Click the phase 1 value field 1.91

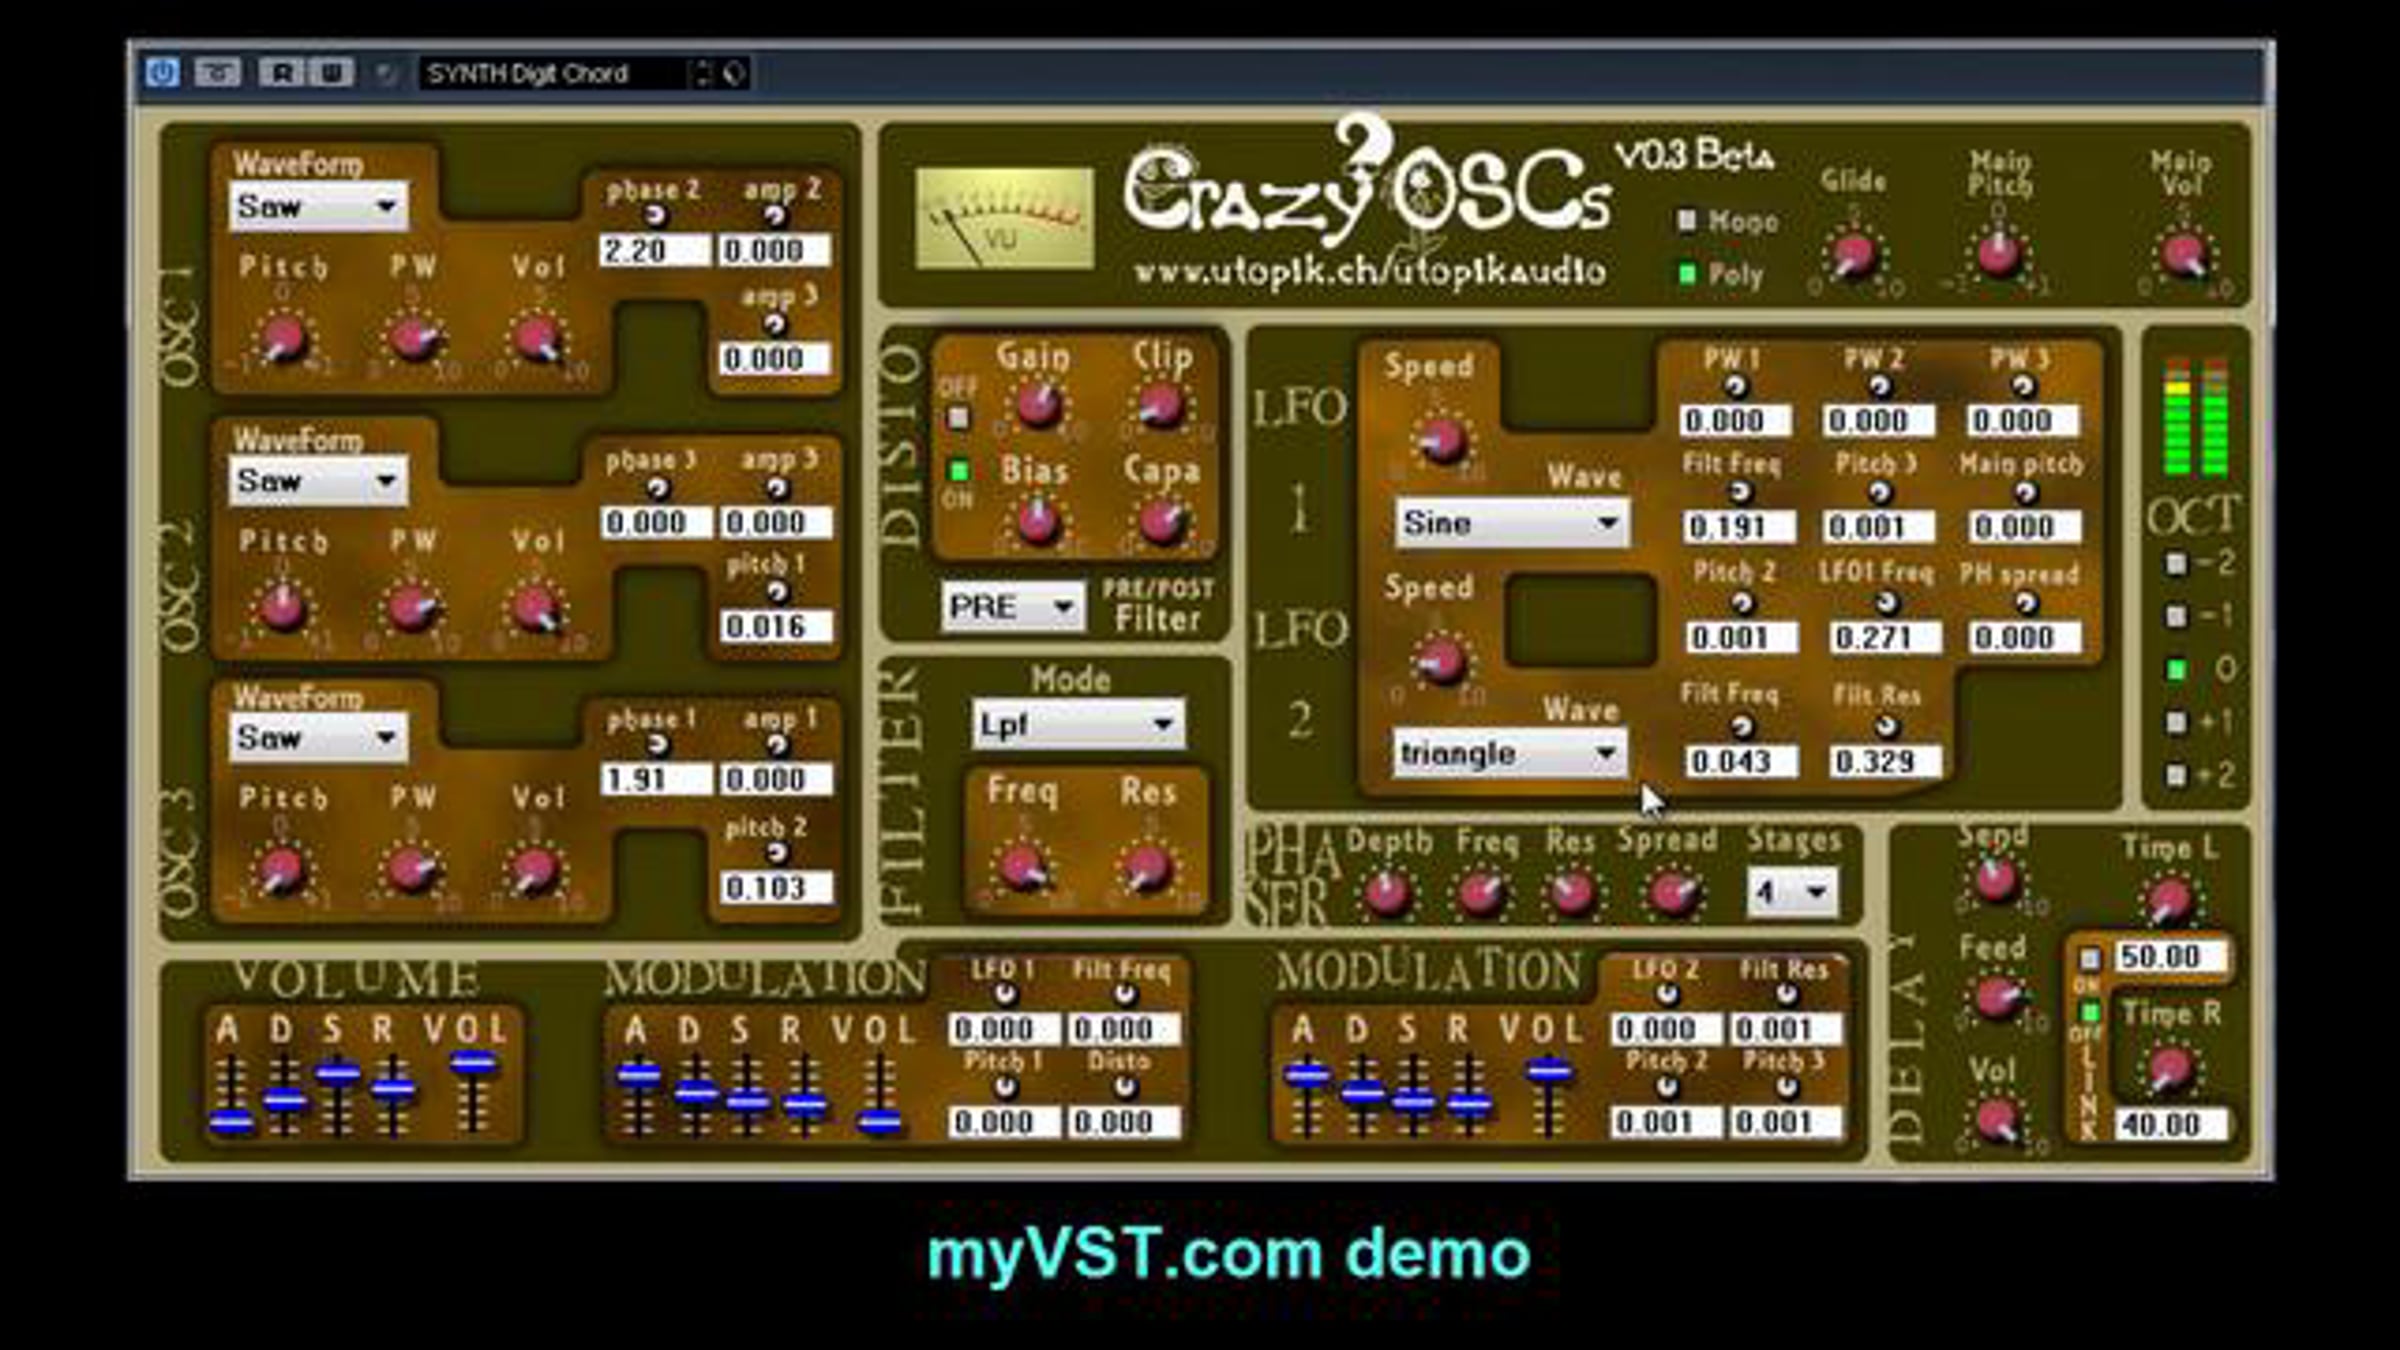click(655, 779)
